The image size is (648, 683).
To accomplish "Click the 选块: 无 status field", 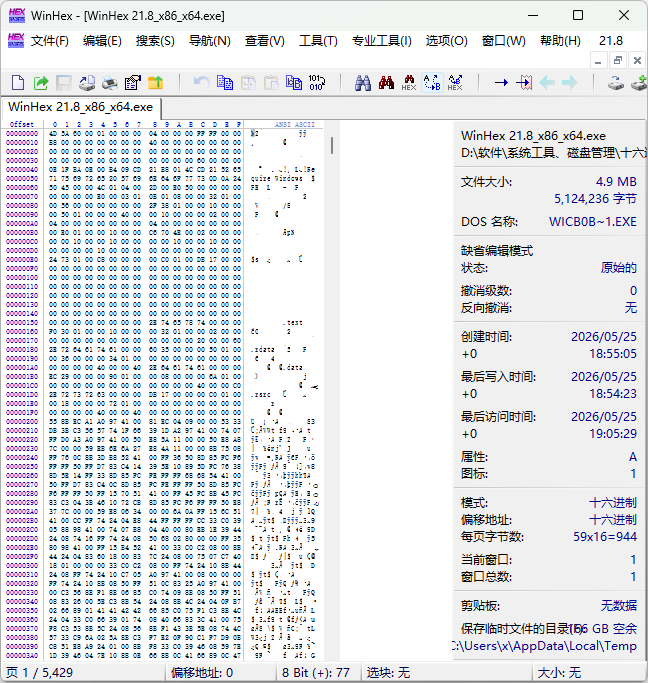I will (x=447, y=673).
